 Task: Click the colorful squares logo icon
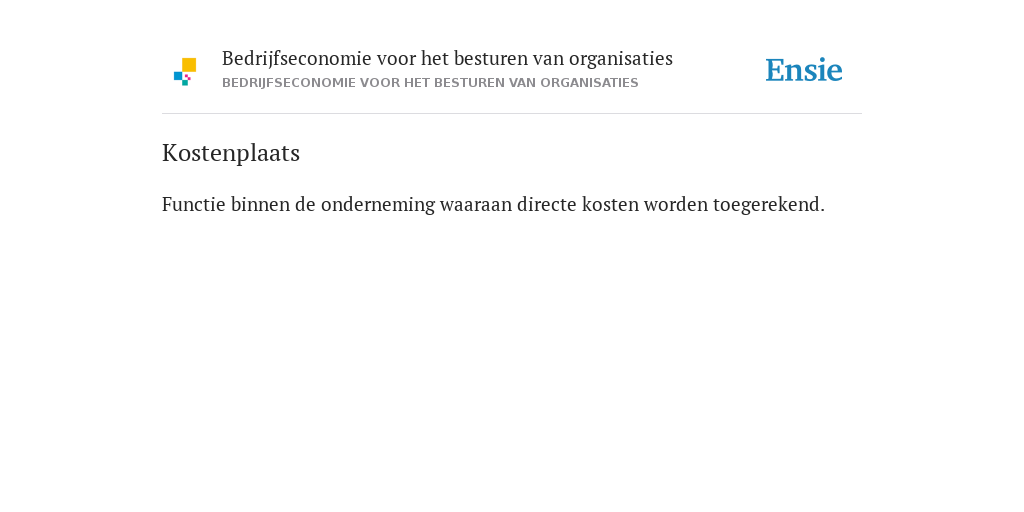185,72
